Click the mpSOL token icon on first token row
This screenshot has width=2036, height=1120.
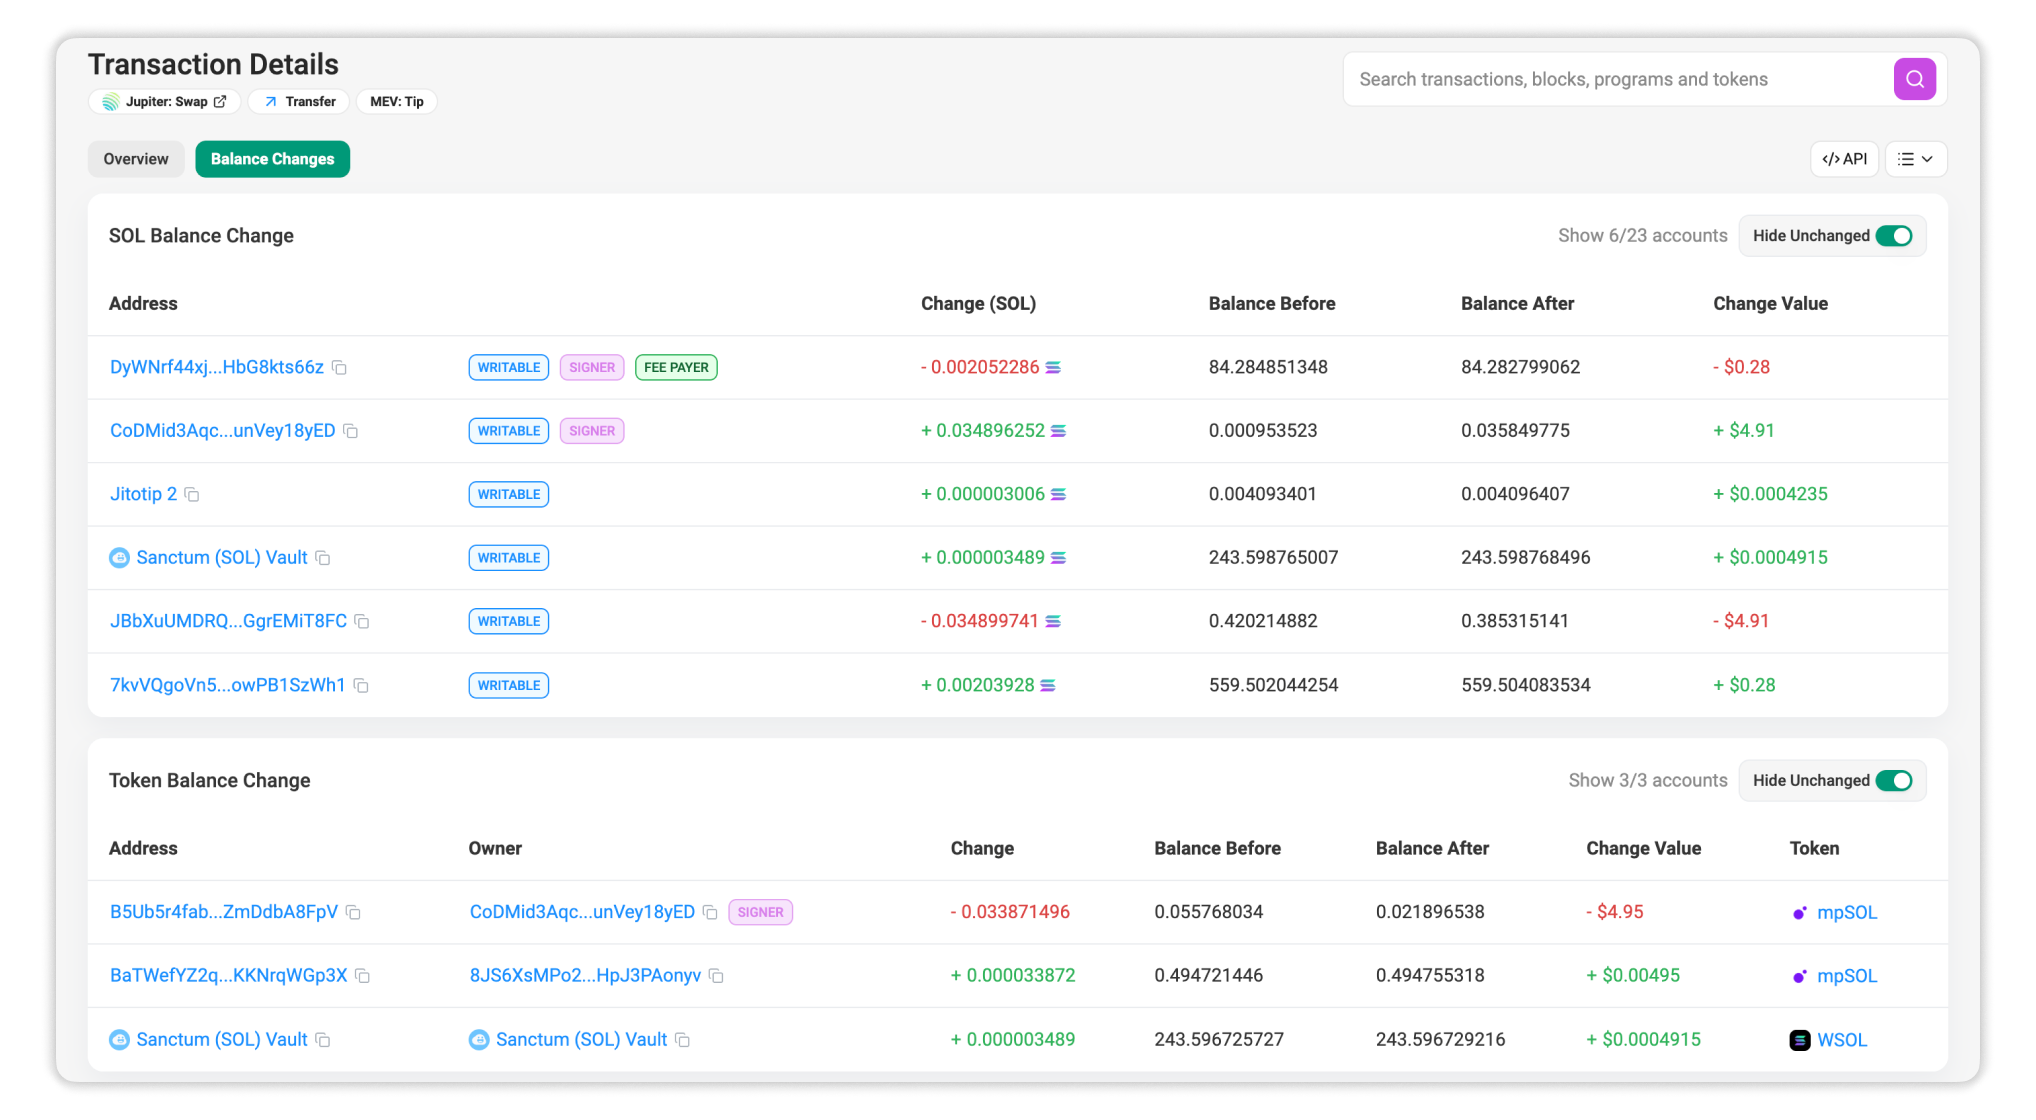tap(1800, 911)
